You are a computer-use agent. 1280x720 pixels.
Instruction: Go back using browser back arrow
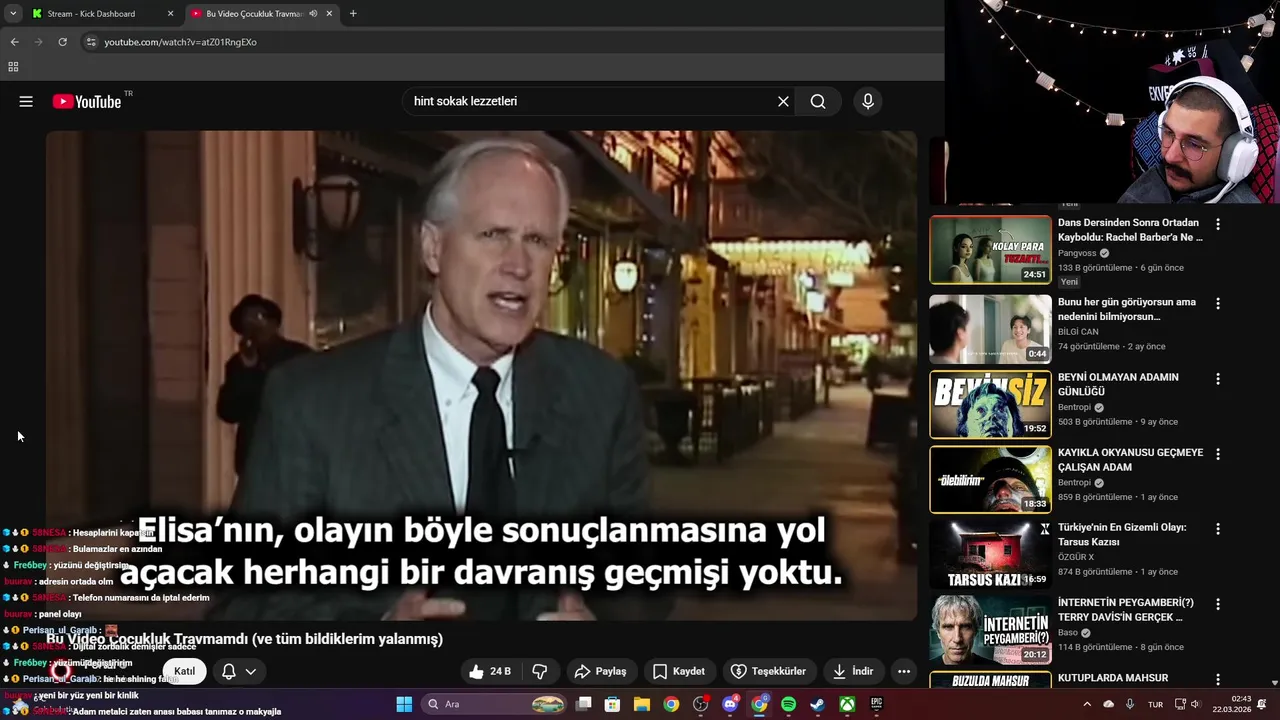tap(14, 42)
